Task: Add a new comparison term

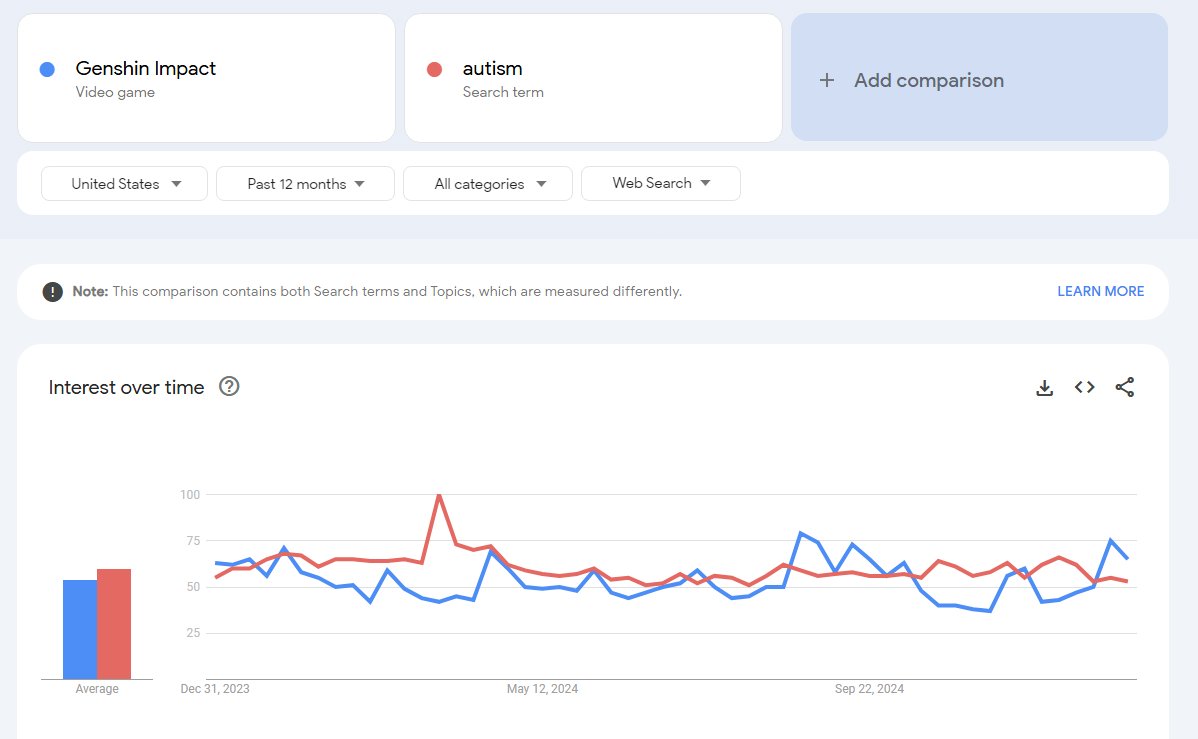Action: tap(979, 77)
